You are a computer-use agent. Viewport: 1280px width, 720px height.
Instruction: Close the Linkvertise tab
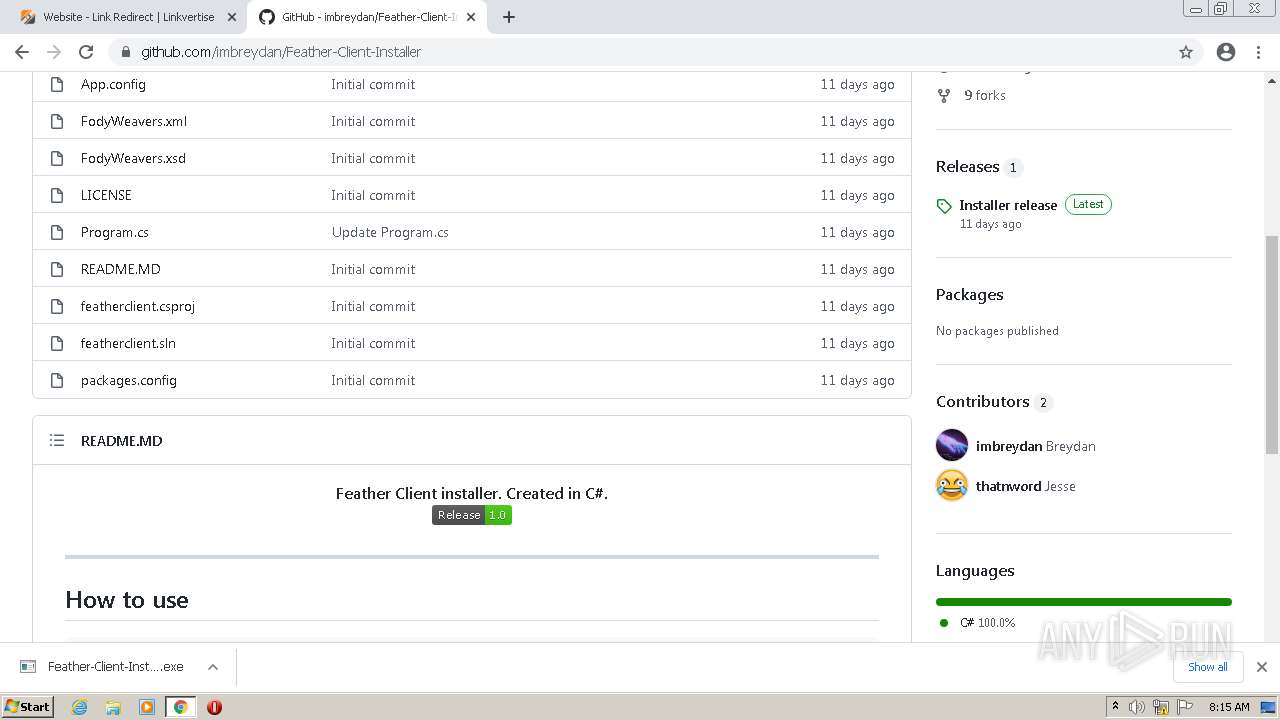231,17
